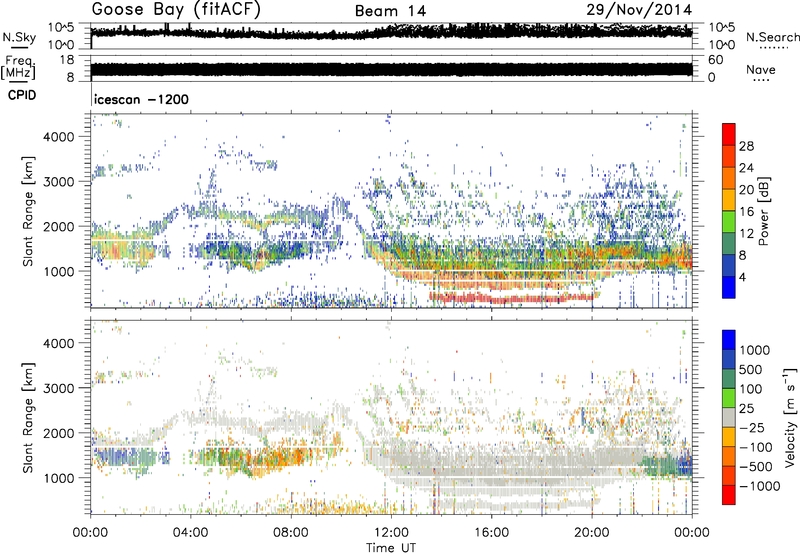
Task: Click the 'CPID' row label
Action: [22, 95]
